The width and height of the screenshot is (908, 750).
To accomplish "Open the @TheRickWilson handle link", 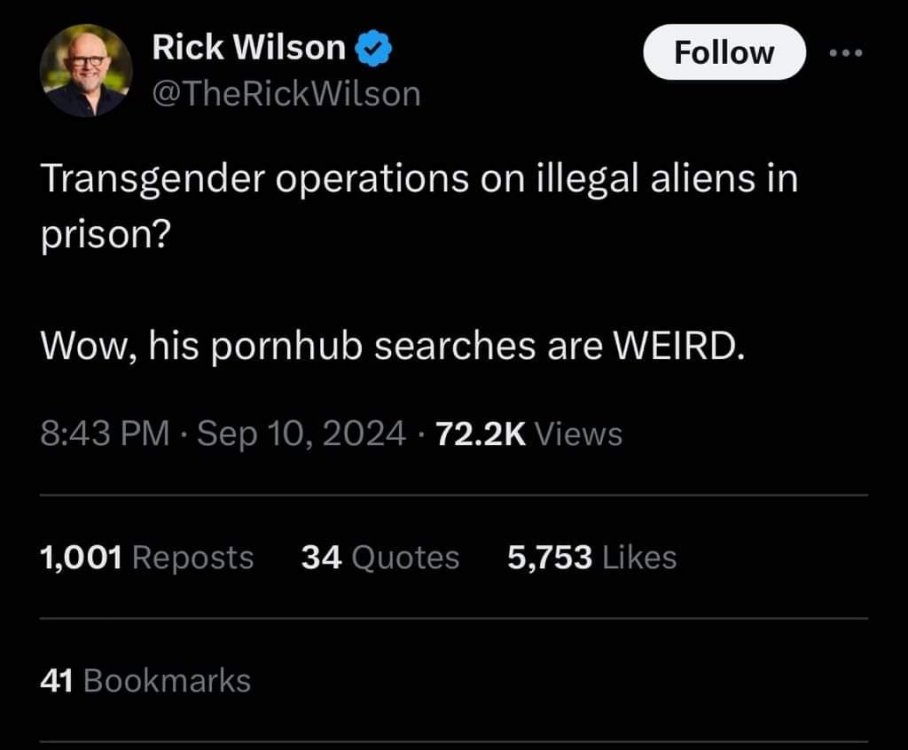I will pos(286,94).
